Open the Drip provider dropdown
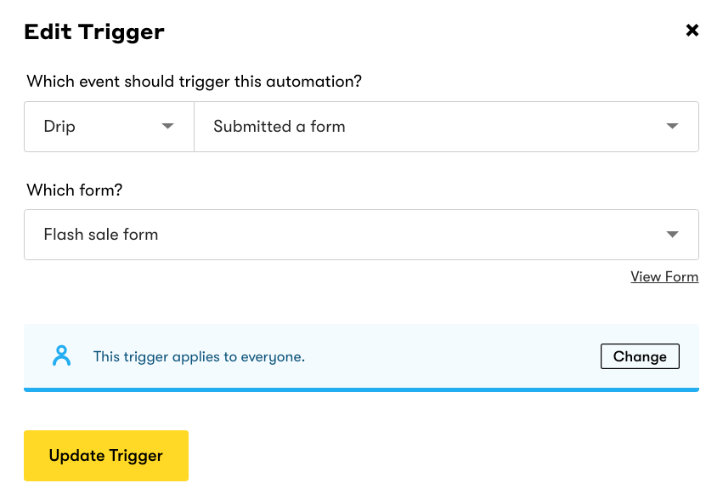 pyautogui.click(x=109, y=126)
